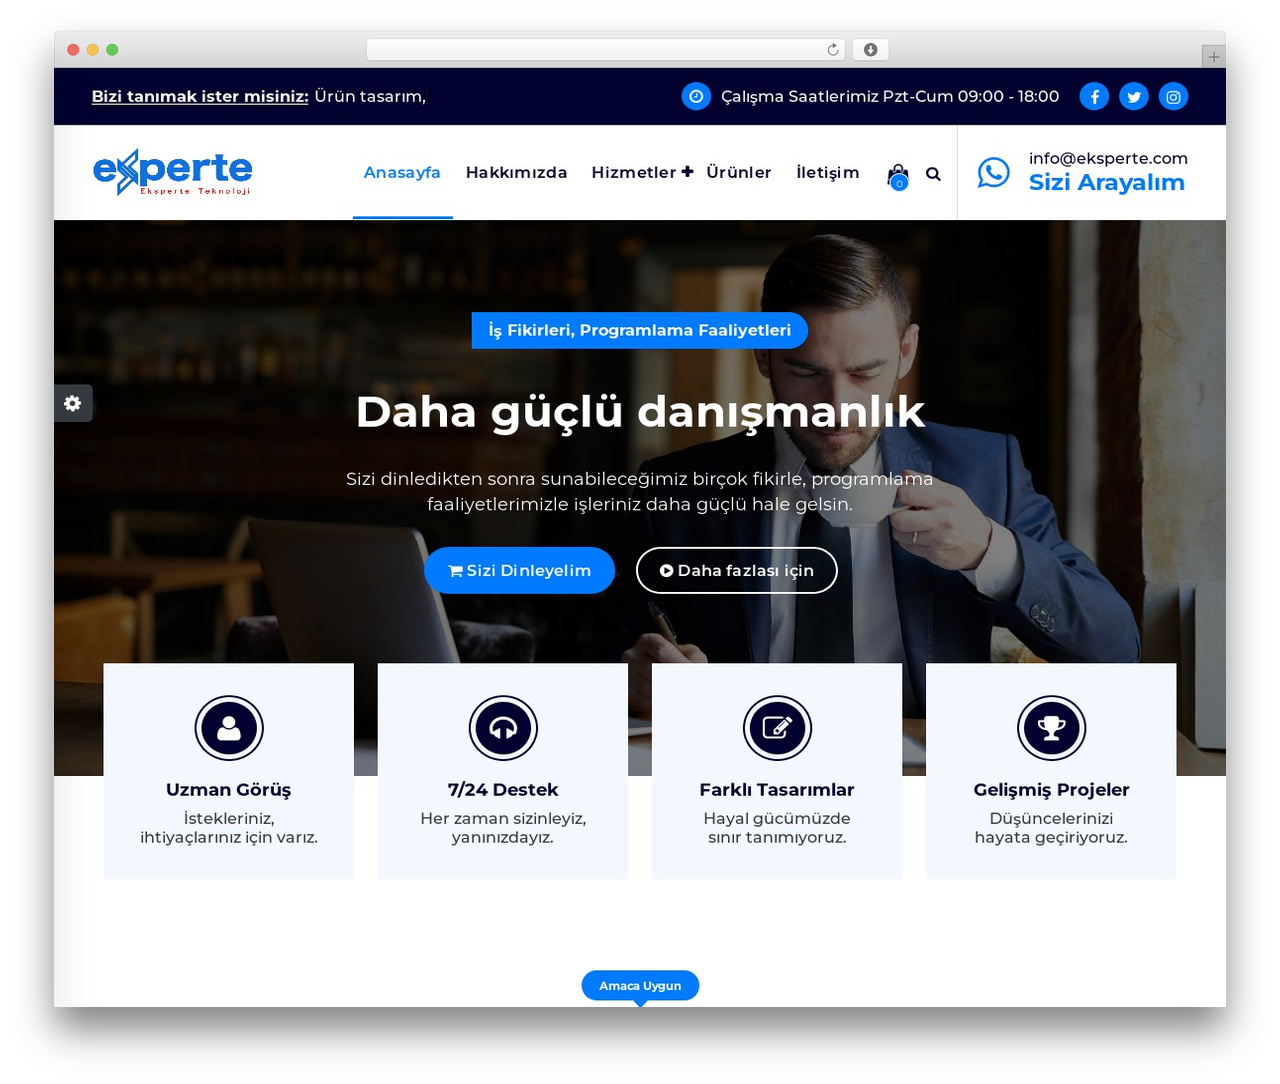This screenshot has height=1084, width=1280.
Task: Click the Çalışma Saatlerimiz Pzt-Cum 09:00 - 18:00 text
Action: click(890, 96)
